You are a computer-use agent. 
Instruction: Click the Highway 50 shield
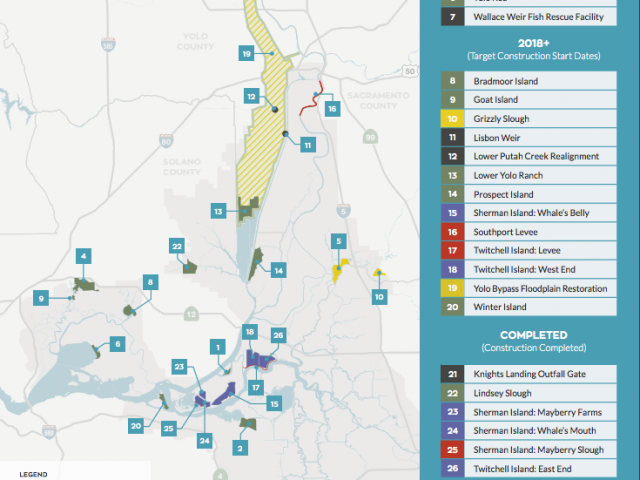coord(409,71)
